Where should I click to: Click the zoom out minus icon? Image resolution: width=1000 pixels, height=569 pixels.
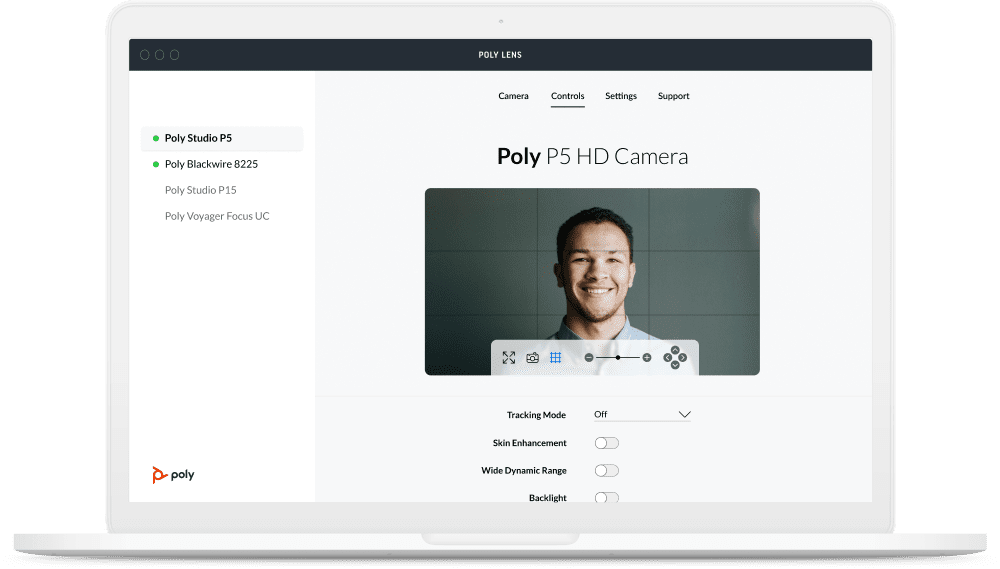pos(589,358)
